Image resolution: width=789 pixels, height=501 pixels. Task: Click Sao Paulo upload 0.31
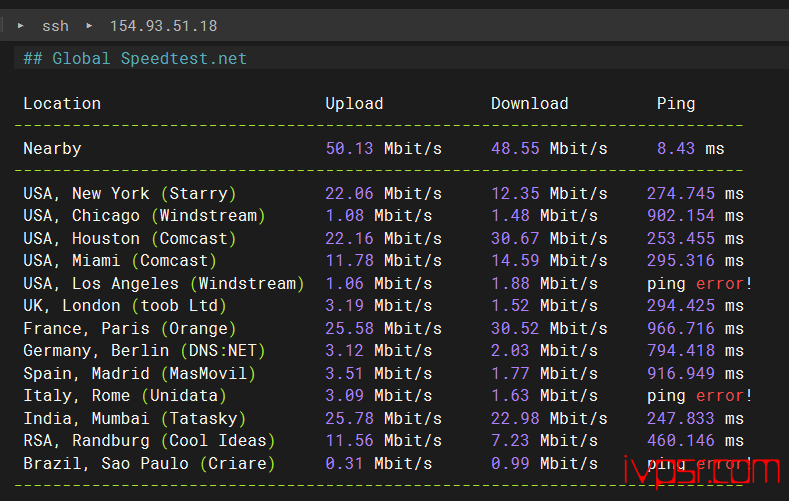pos(345,463)
